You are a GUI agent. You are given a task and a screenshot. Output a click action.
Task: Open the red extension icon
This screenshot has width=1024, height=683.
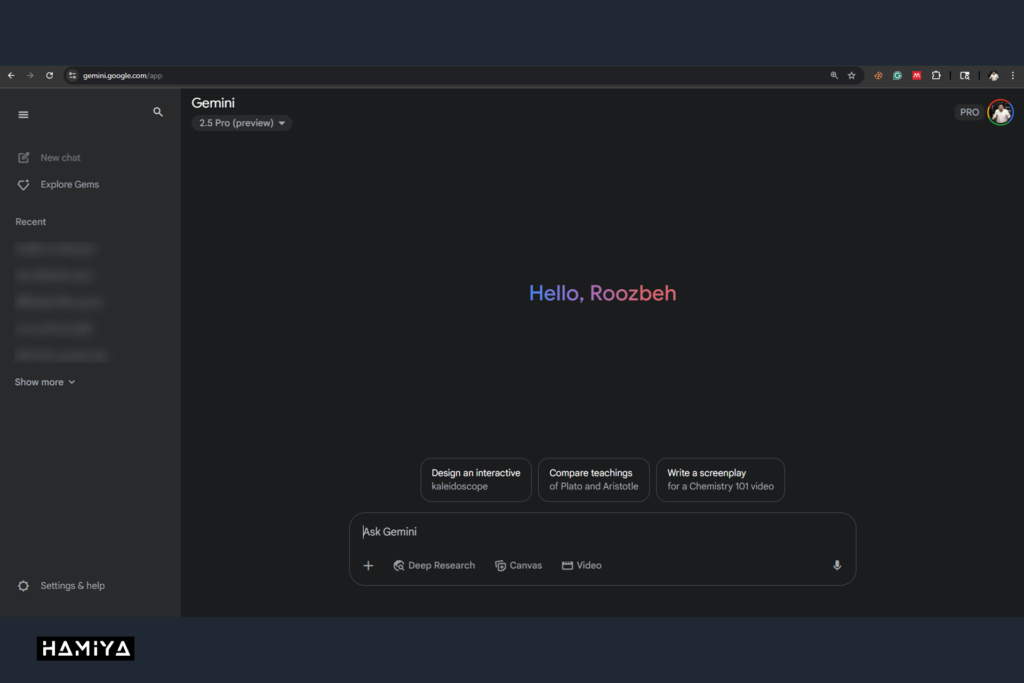917,76
